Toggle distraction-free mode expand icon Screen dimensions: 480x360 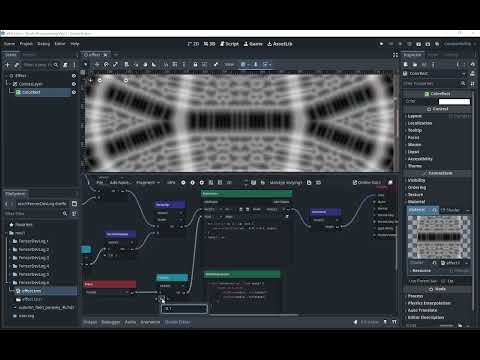pos(395,55)
